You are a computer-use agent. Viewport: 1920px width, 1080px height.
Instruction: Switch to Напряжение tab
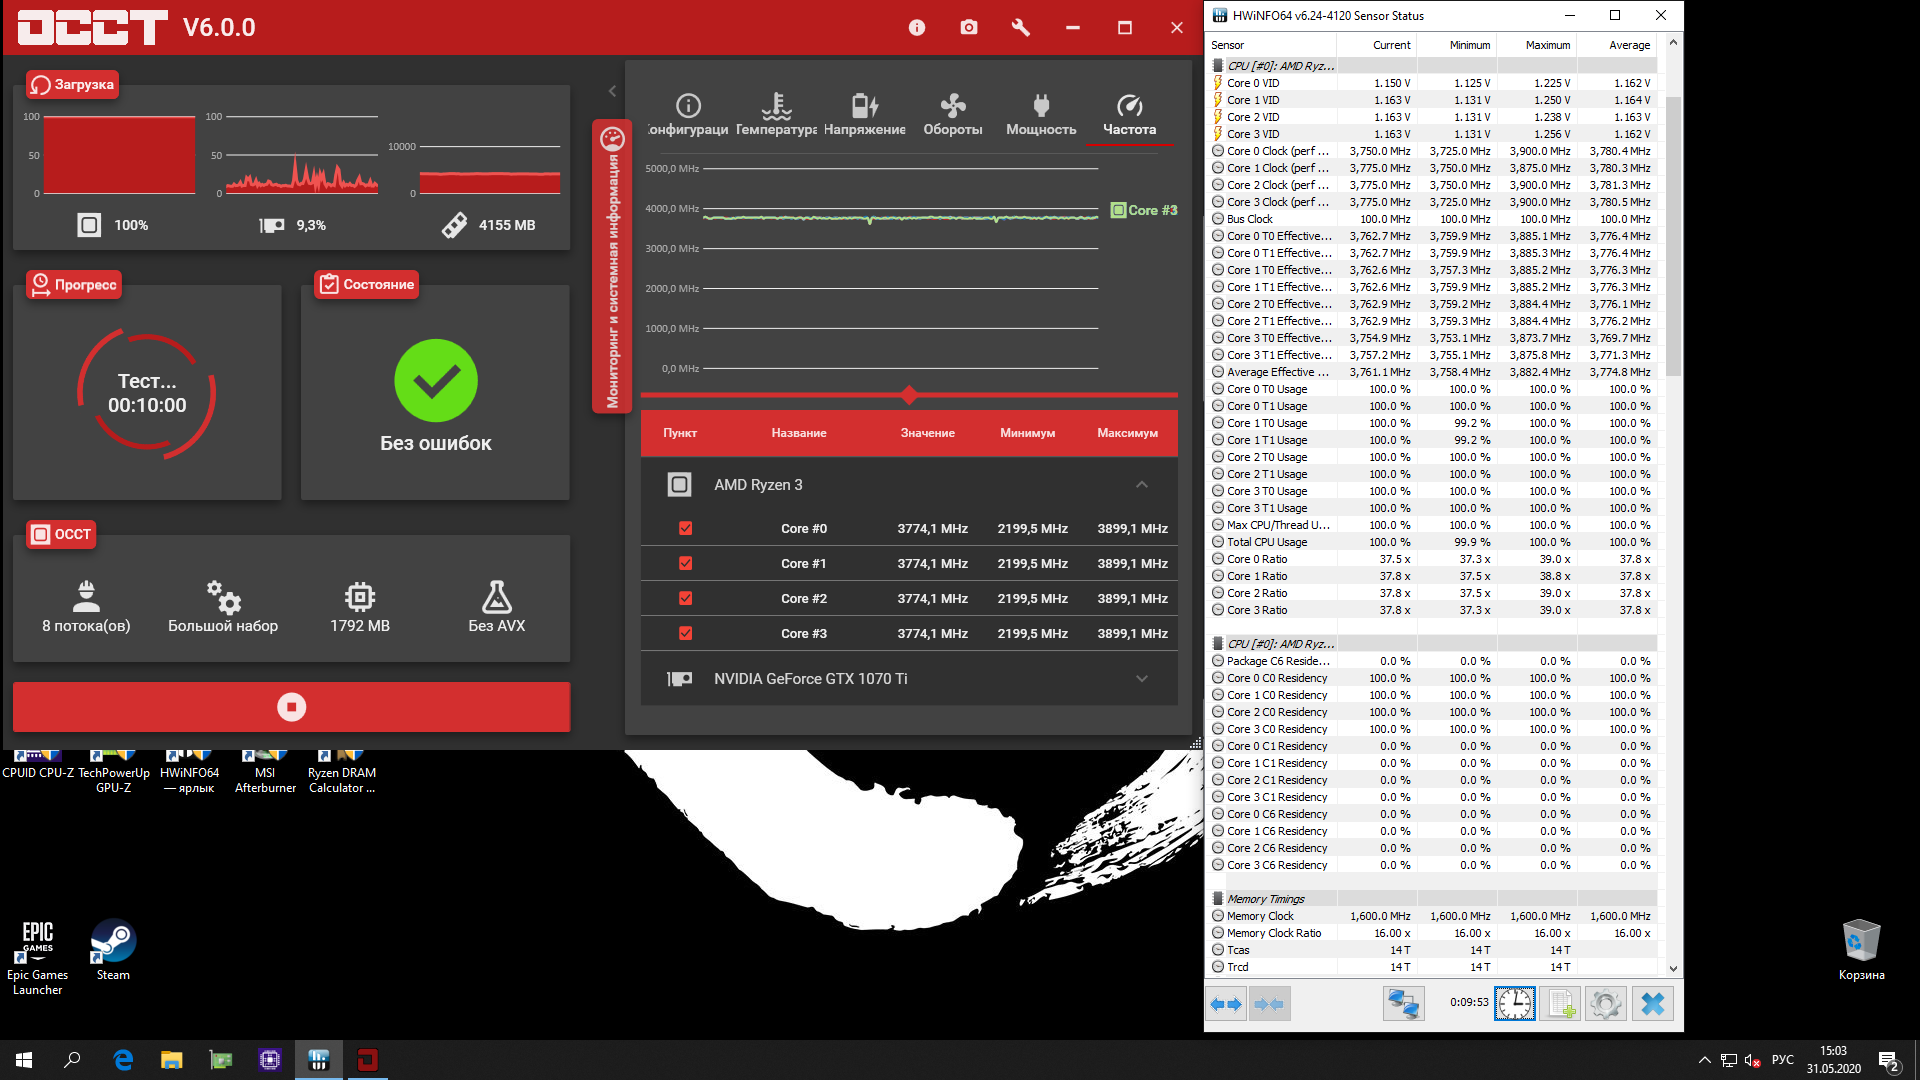864,114
